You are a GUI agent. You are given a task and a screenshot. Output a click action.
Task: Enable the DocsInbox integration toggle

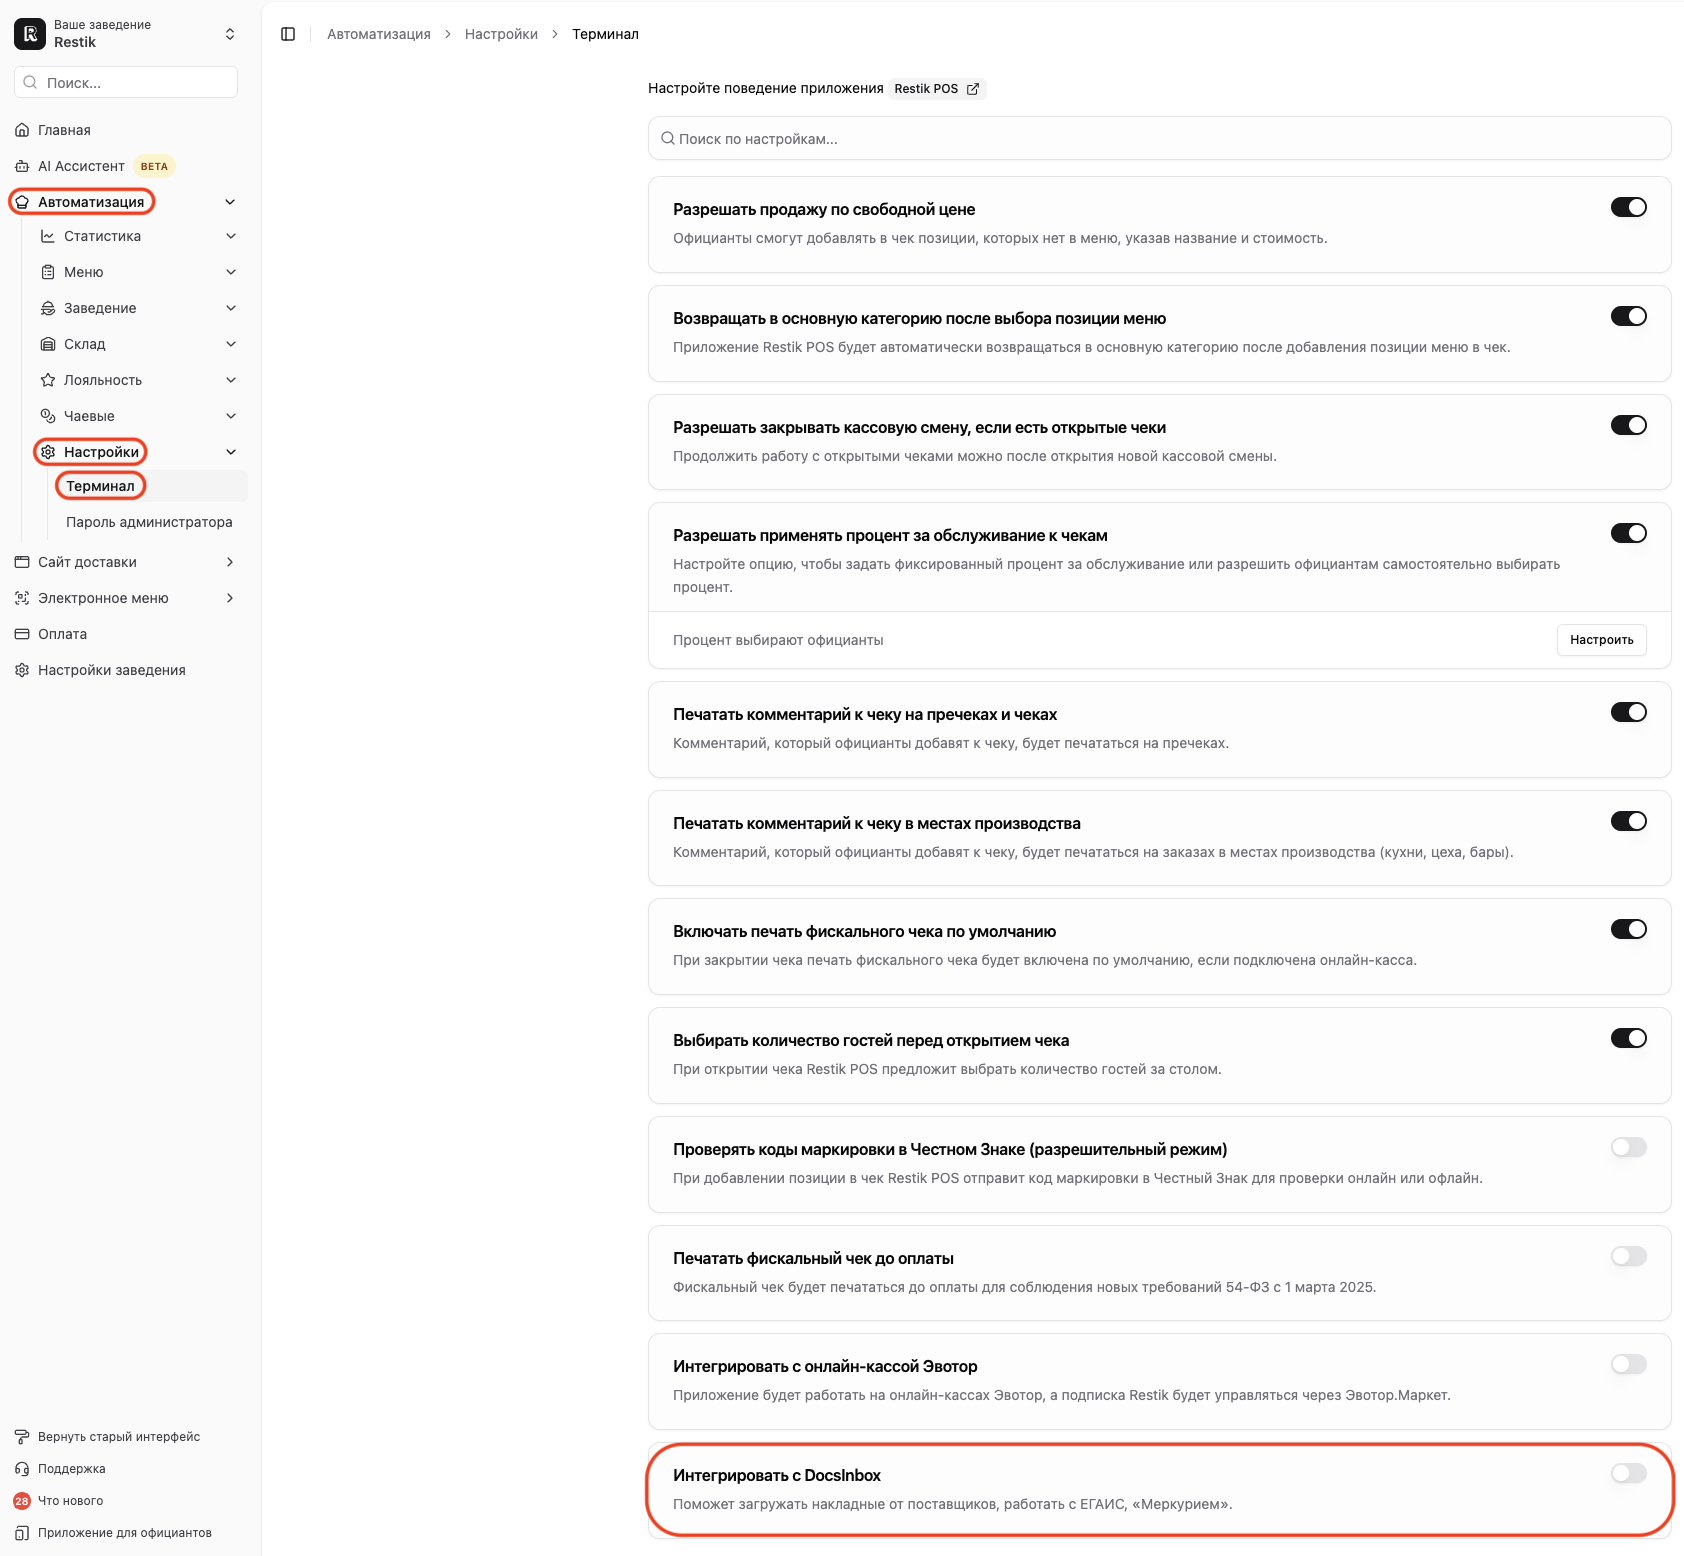(x=1629, y=1473)
